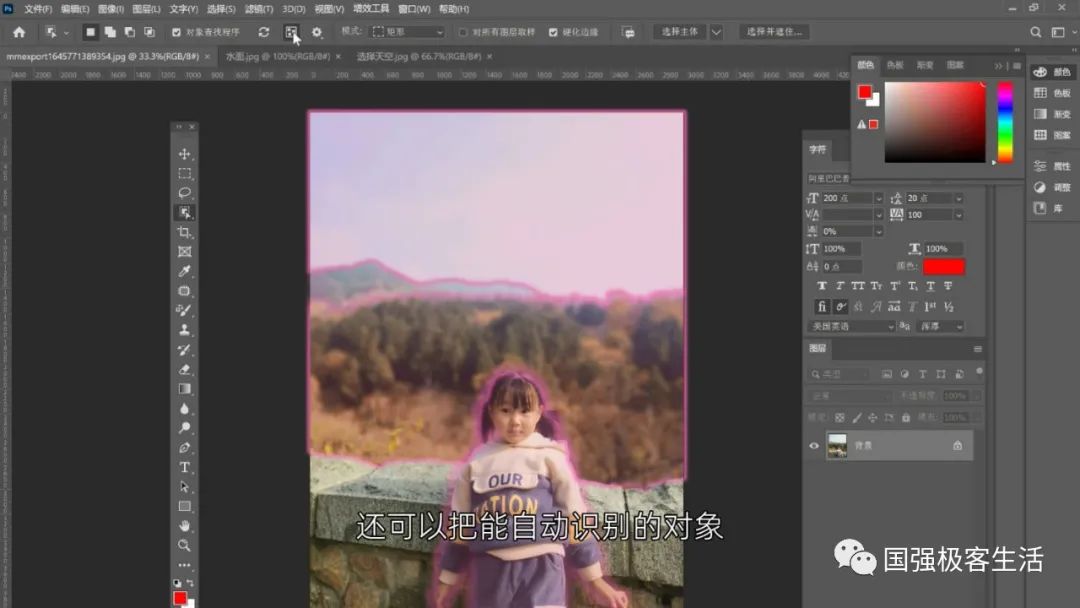Open the 选择(S) menu
Screen dimensions: 1080x608
[221, 9]
